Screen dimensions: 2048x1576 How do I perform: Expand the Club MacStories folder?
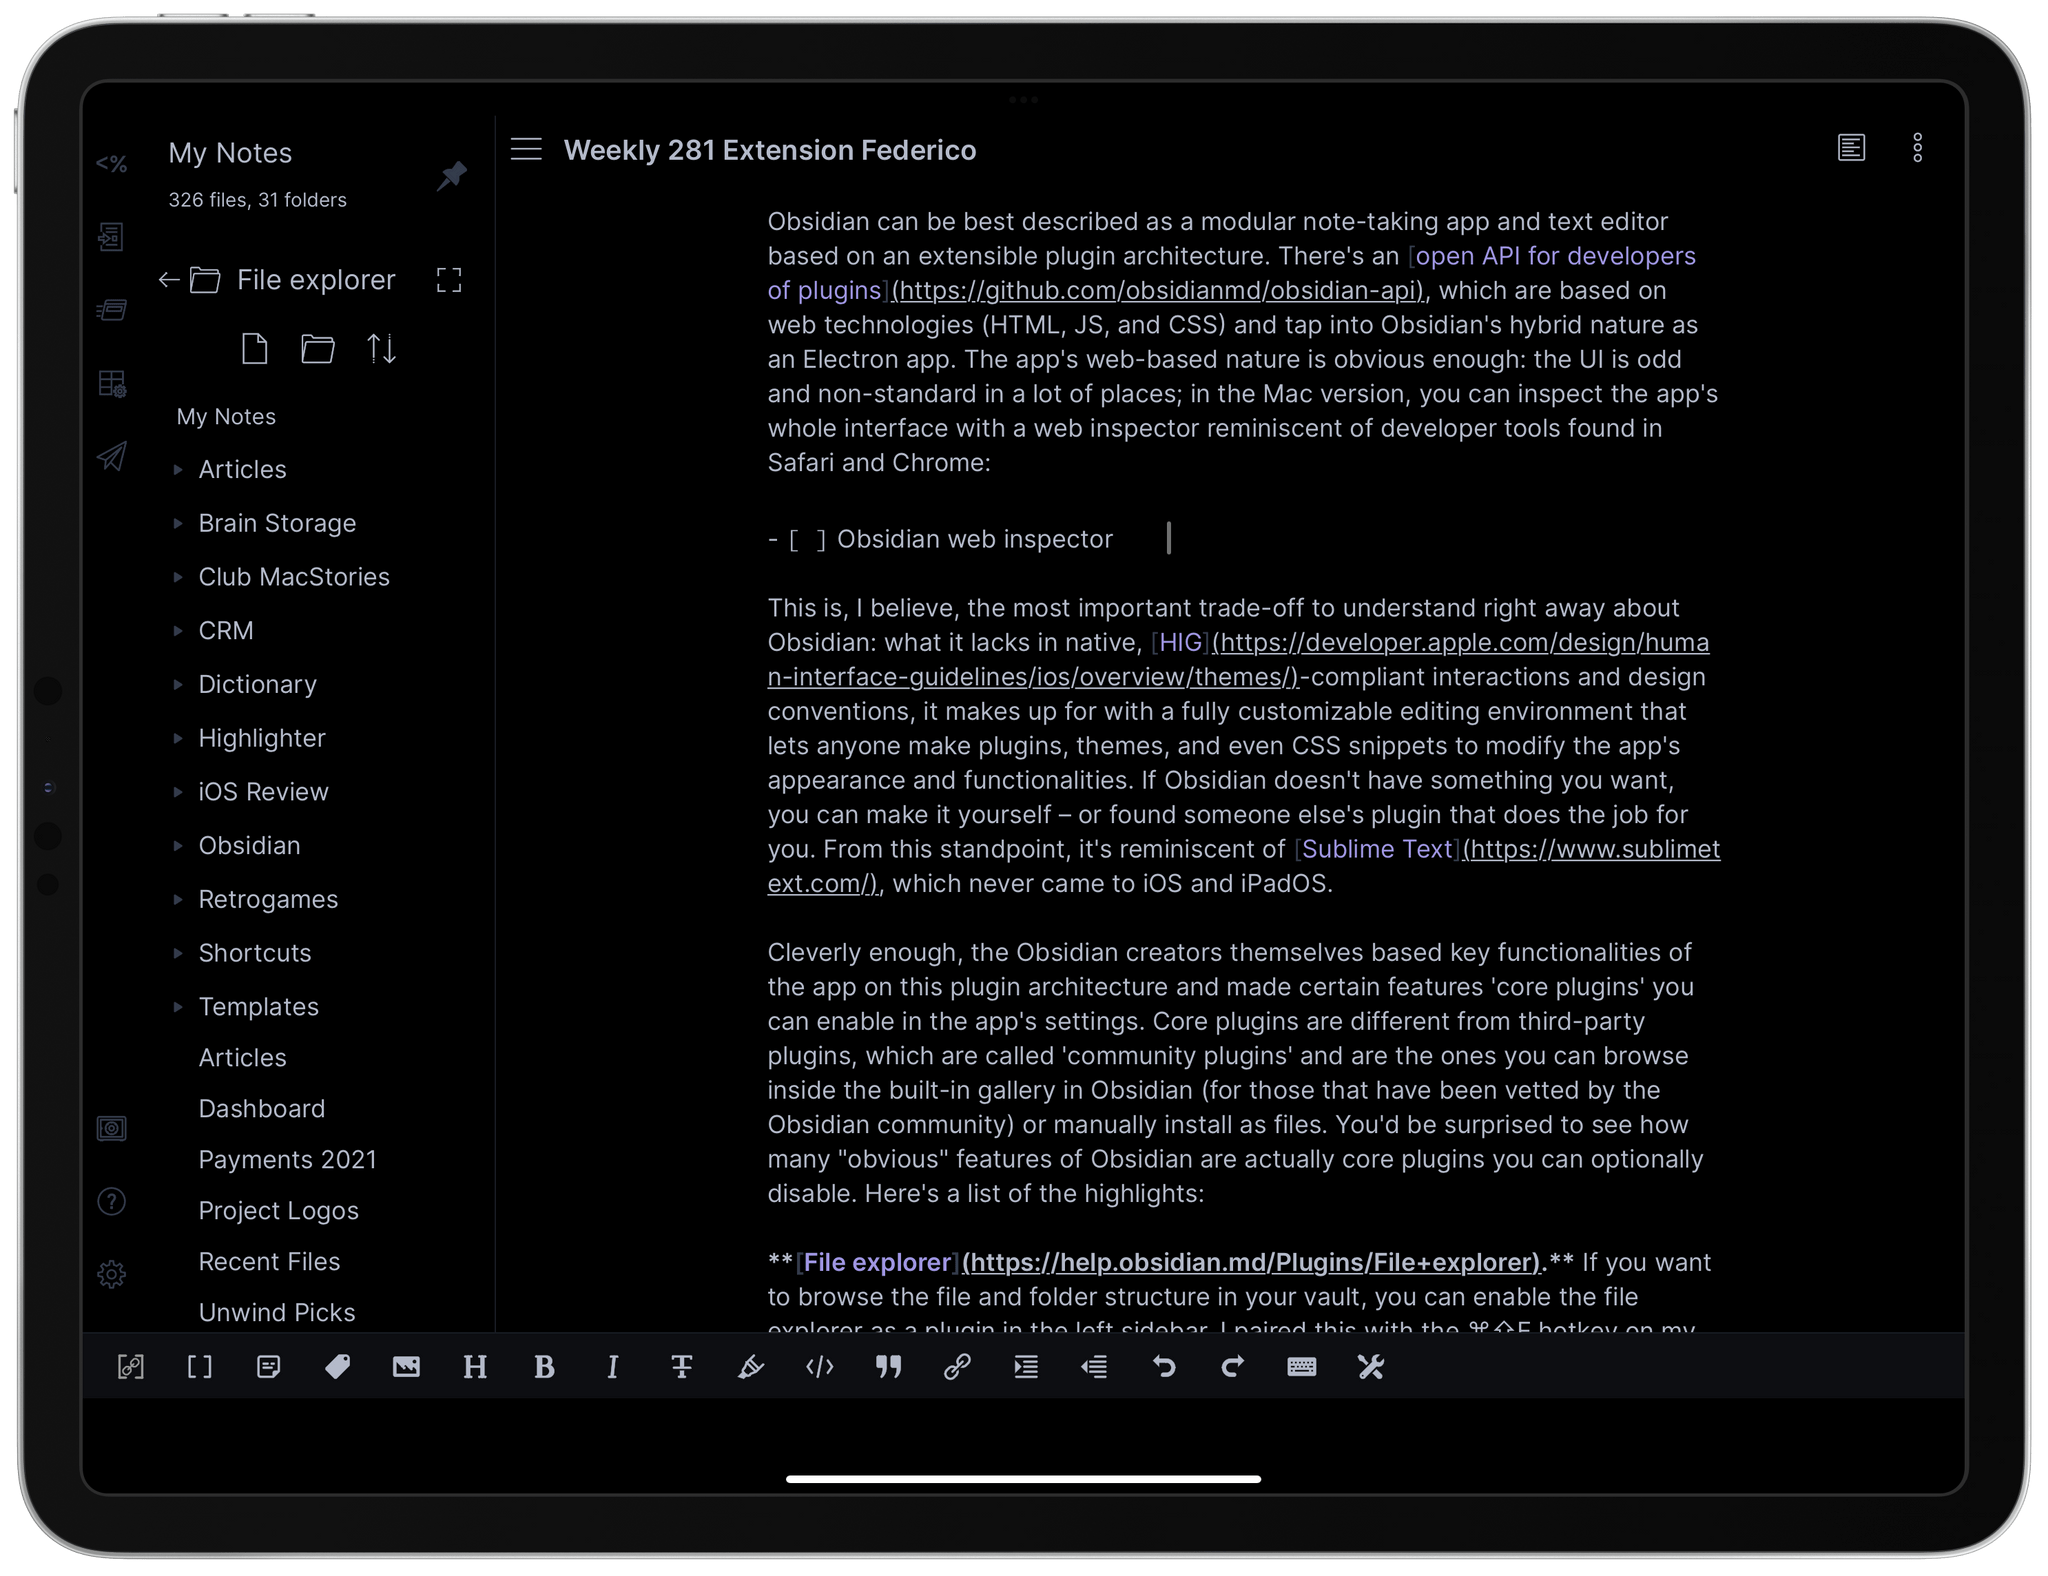coord(178,577)
